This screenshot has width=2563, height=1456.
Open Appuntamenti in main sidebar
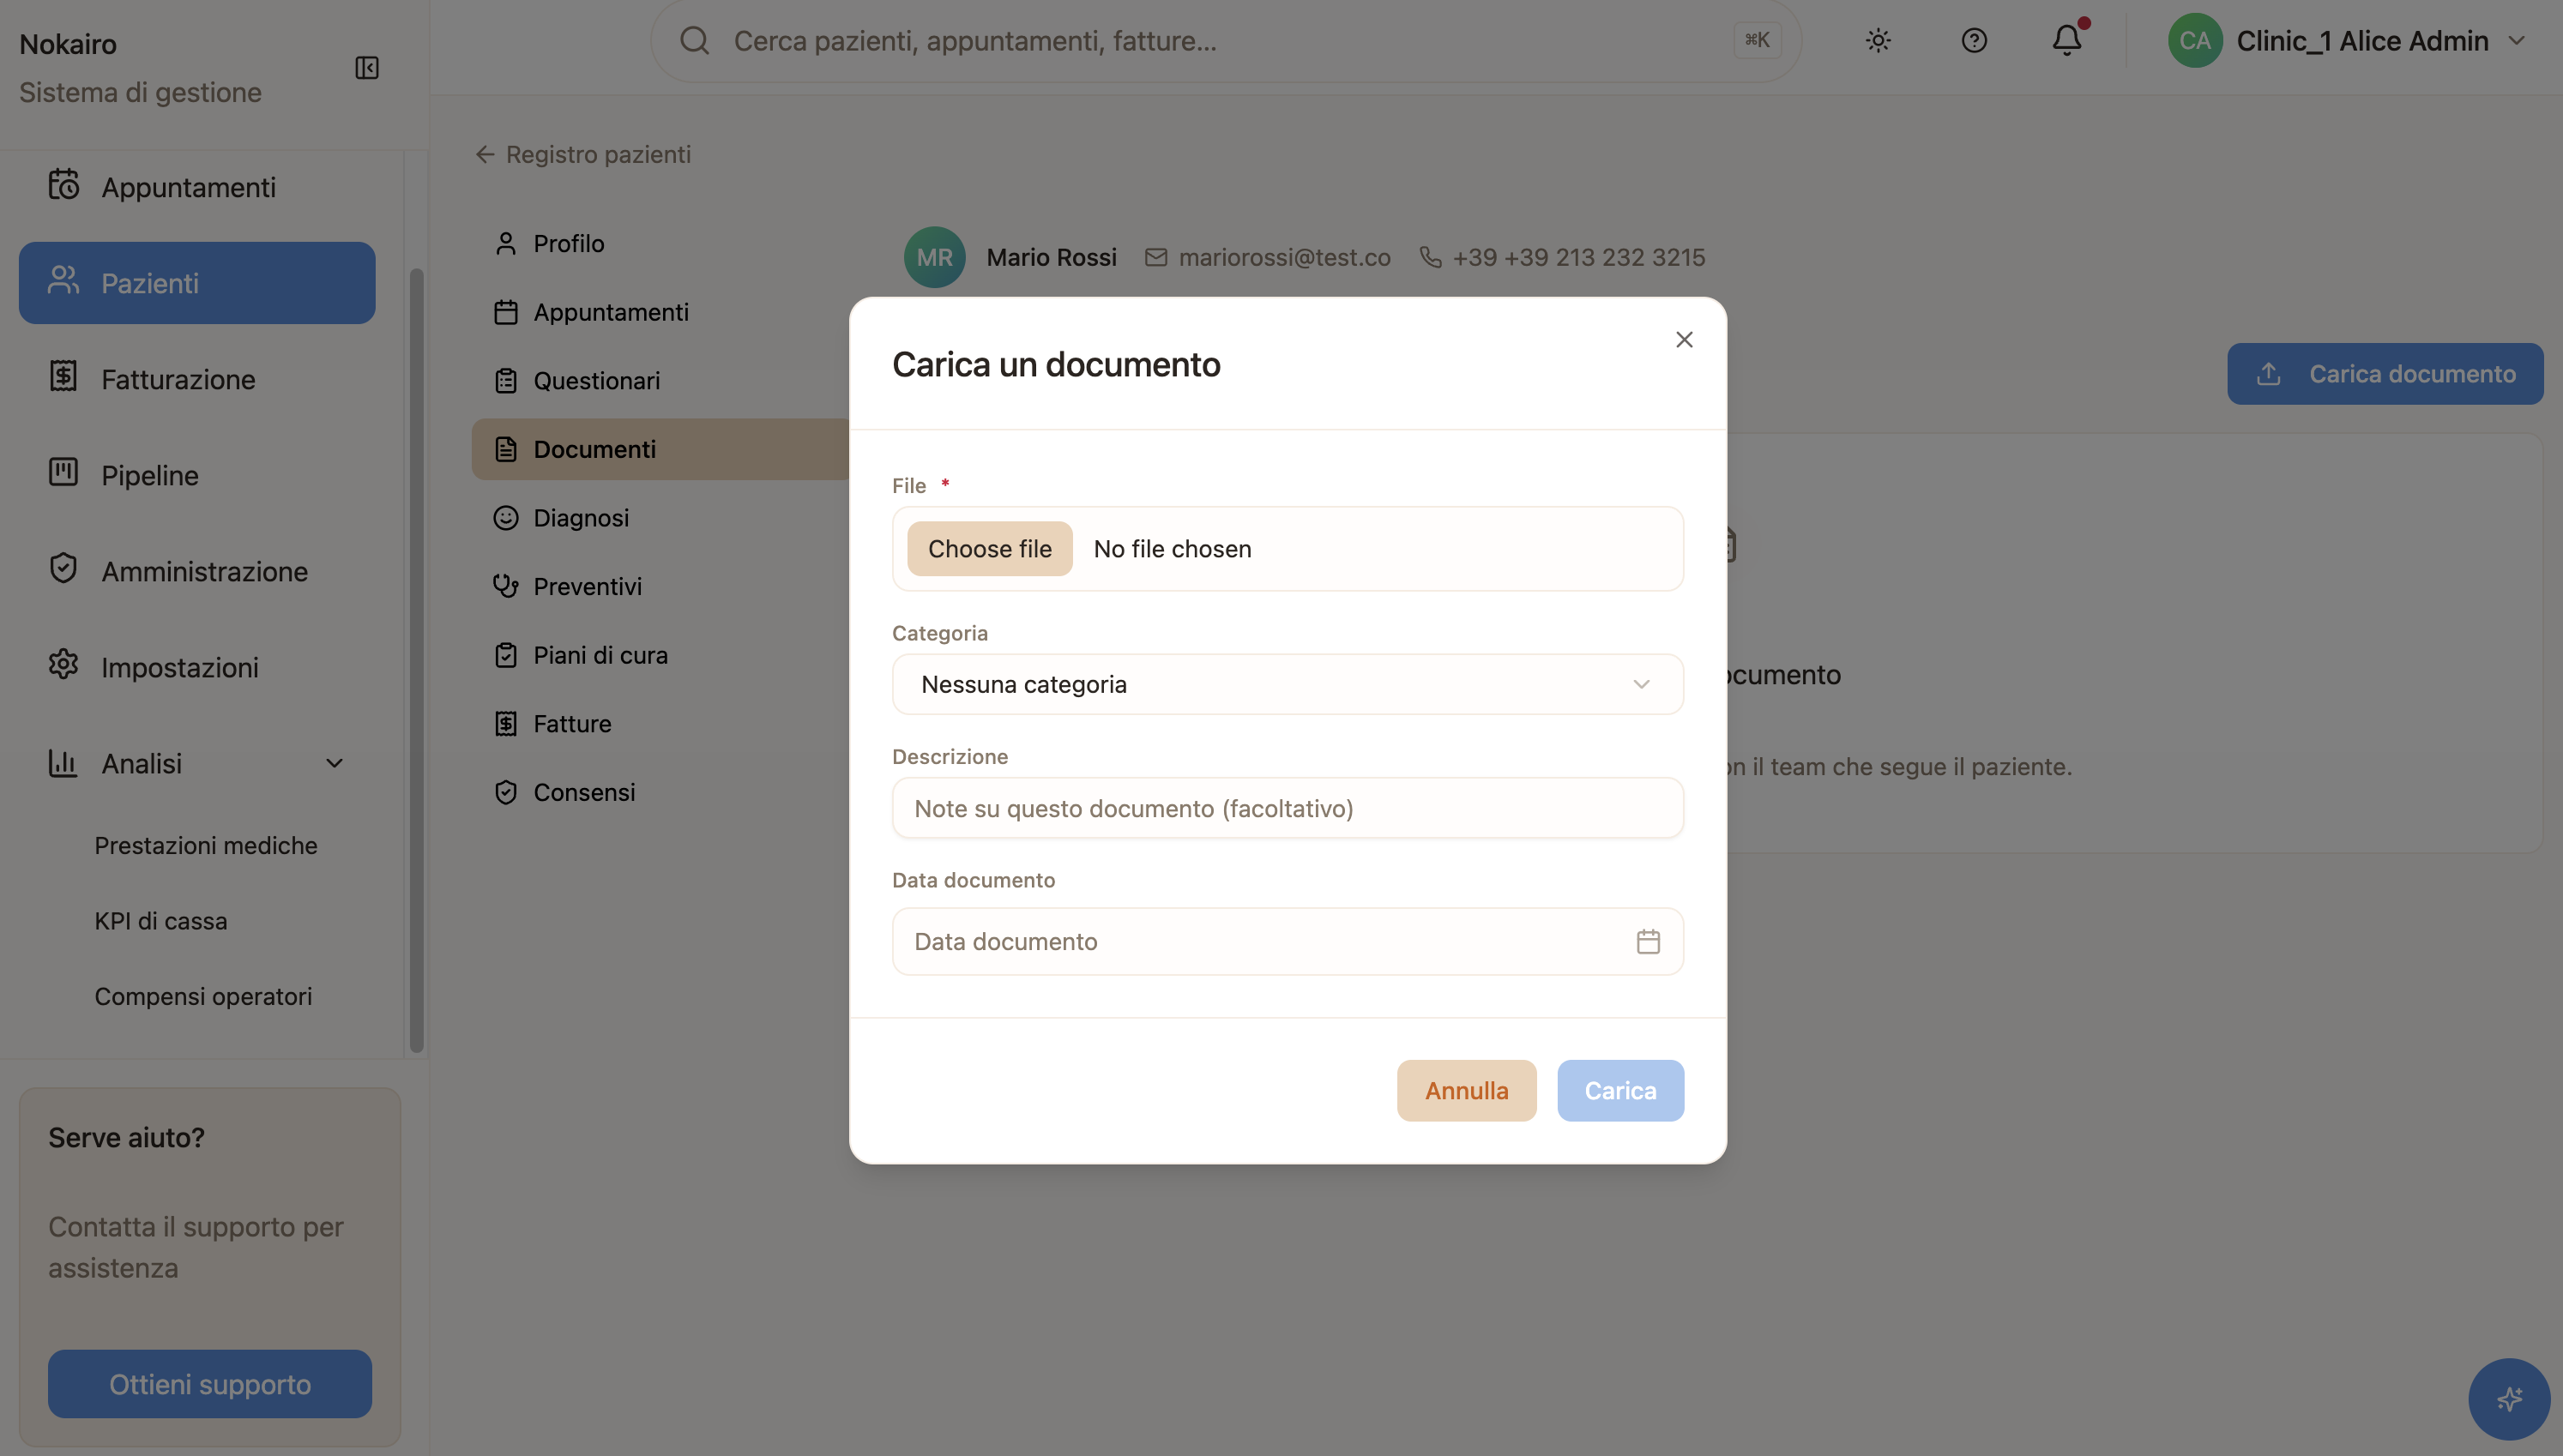click(197, 187)
